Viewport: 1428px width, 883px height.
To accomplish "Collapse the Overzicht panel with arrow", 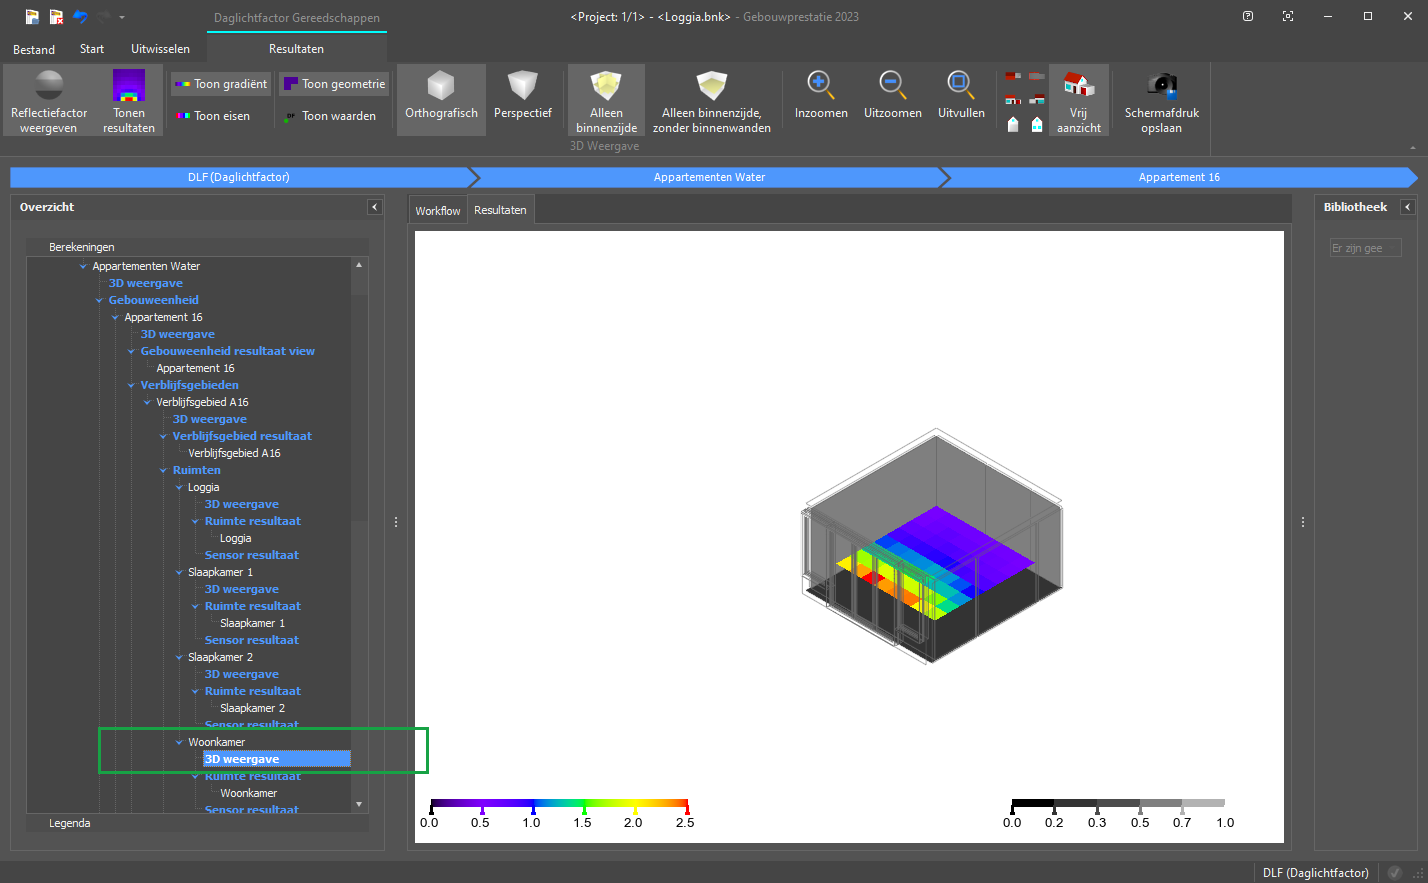I will click(x=375, y=207).
